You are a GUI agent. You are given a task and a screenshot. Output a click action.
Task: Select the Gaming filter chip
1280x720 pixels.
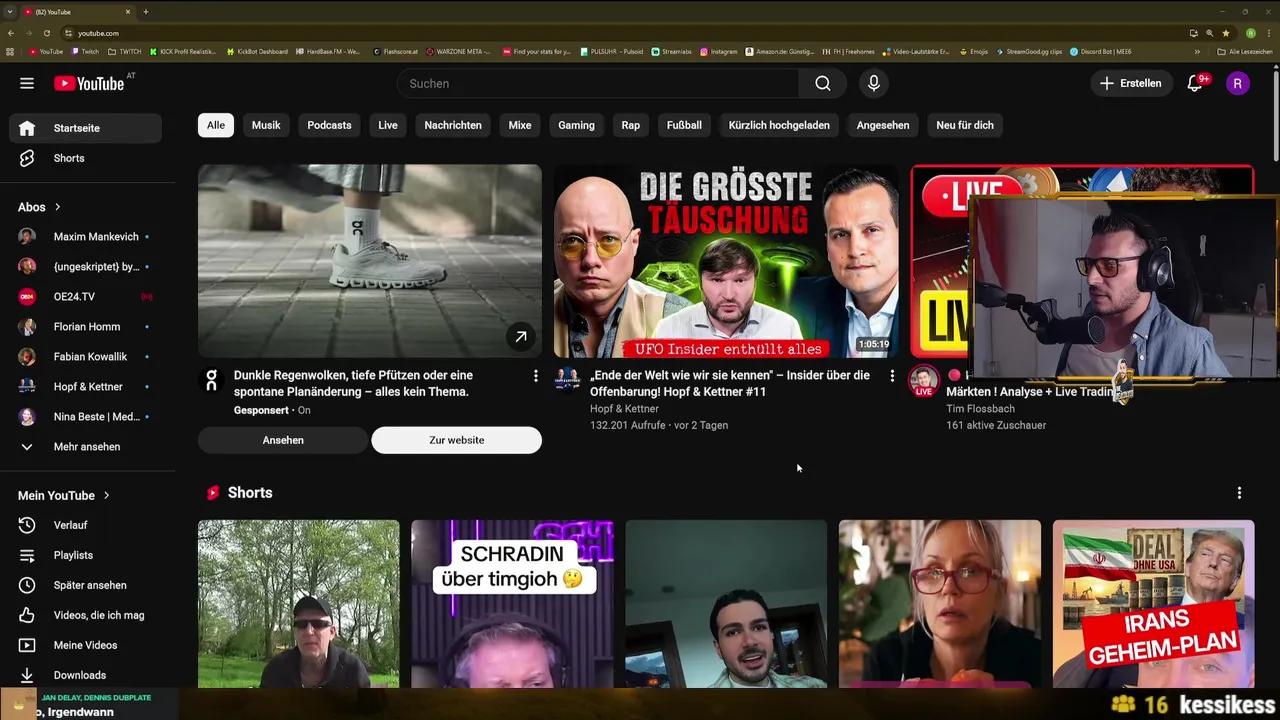click(x=576, y=125)
